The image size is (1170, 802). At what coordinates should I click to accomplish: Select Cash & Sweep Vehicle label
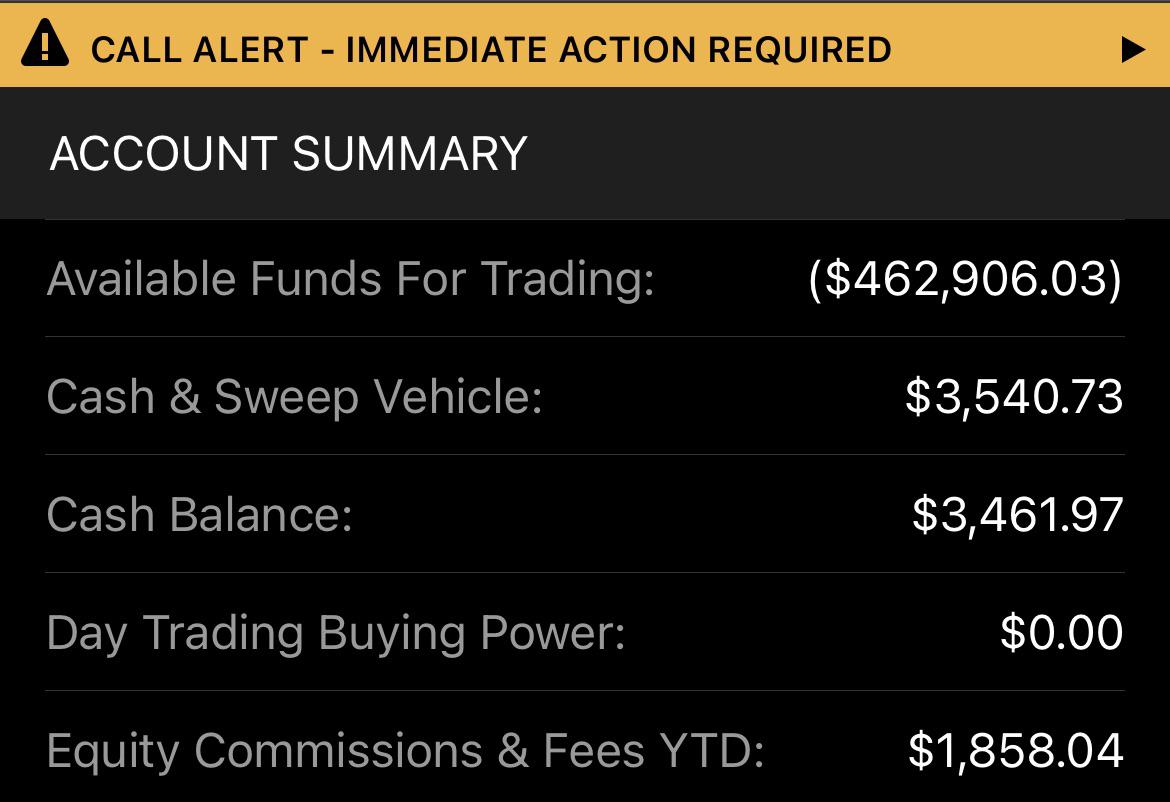click(x=294, y=397)
